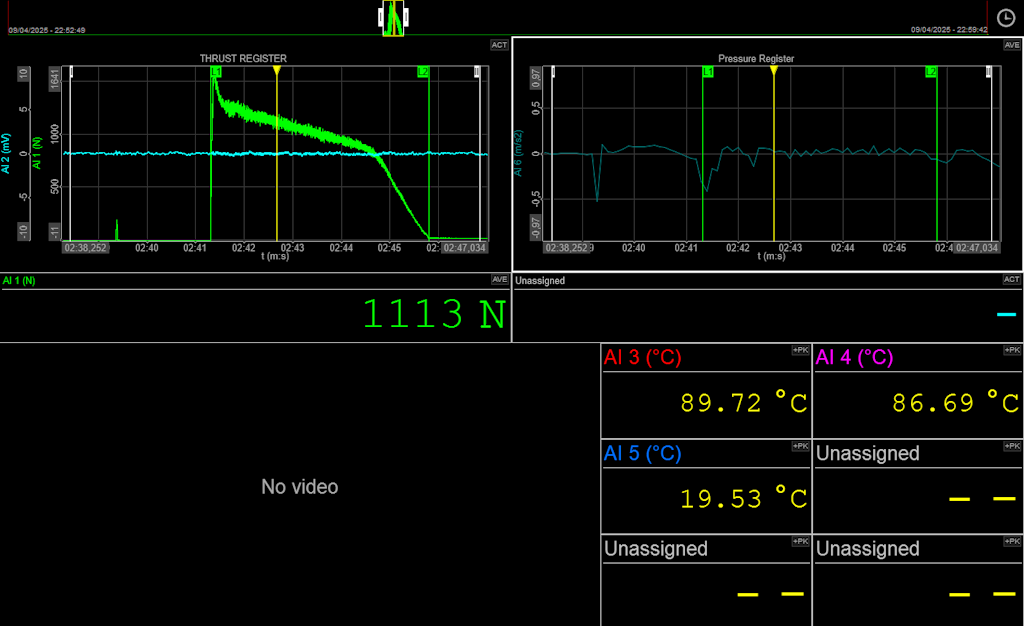Select the yellow cursor marker in the THRUST REGISTER graph

tap(277, 70)
